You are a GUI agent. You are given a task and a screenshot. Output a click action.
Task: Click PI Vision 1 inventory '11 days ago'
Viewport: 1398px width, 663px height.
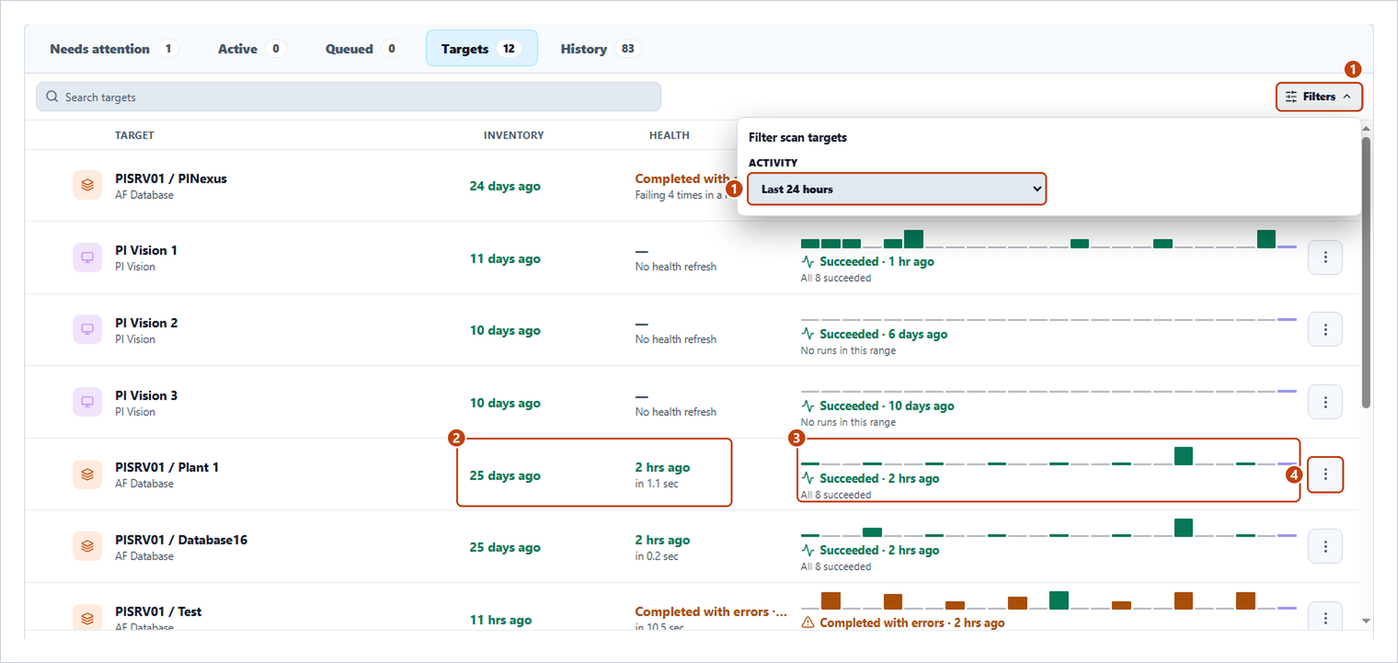(x=505, y=258)
